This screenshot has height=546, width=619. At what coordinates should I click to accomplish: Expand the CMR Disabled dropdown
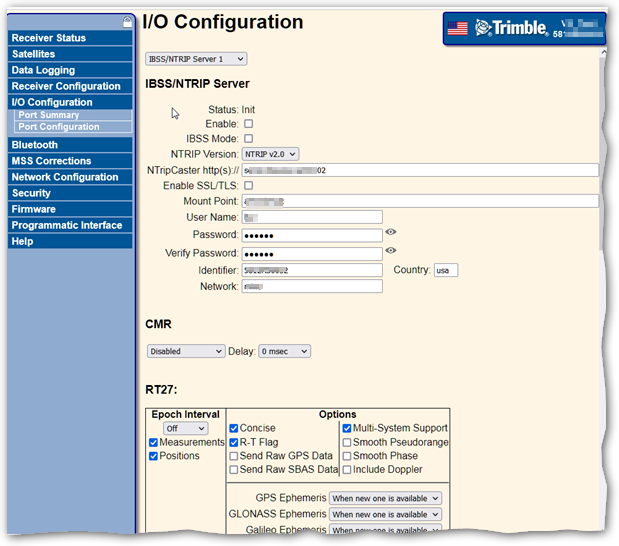[x=186, y=352]
